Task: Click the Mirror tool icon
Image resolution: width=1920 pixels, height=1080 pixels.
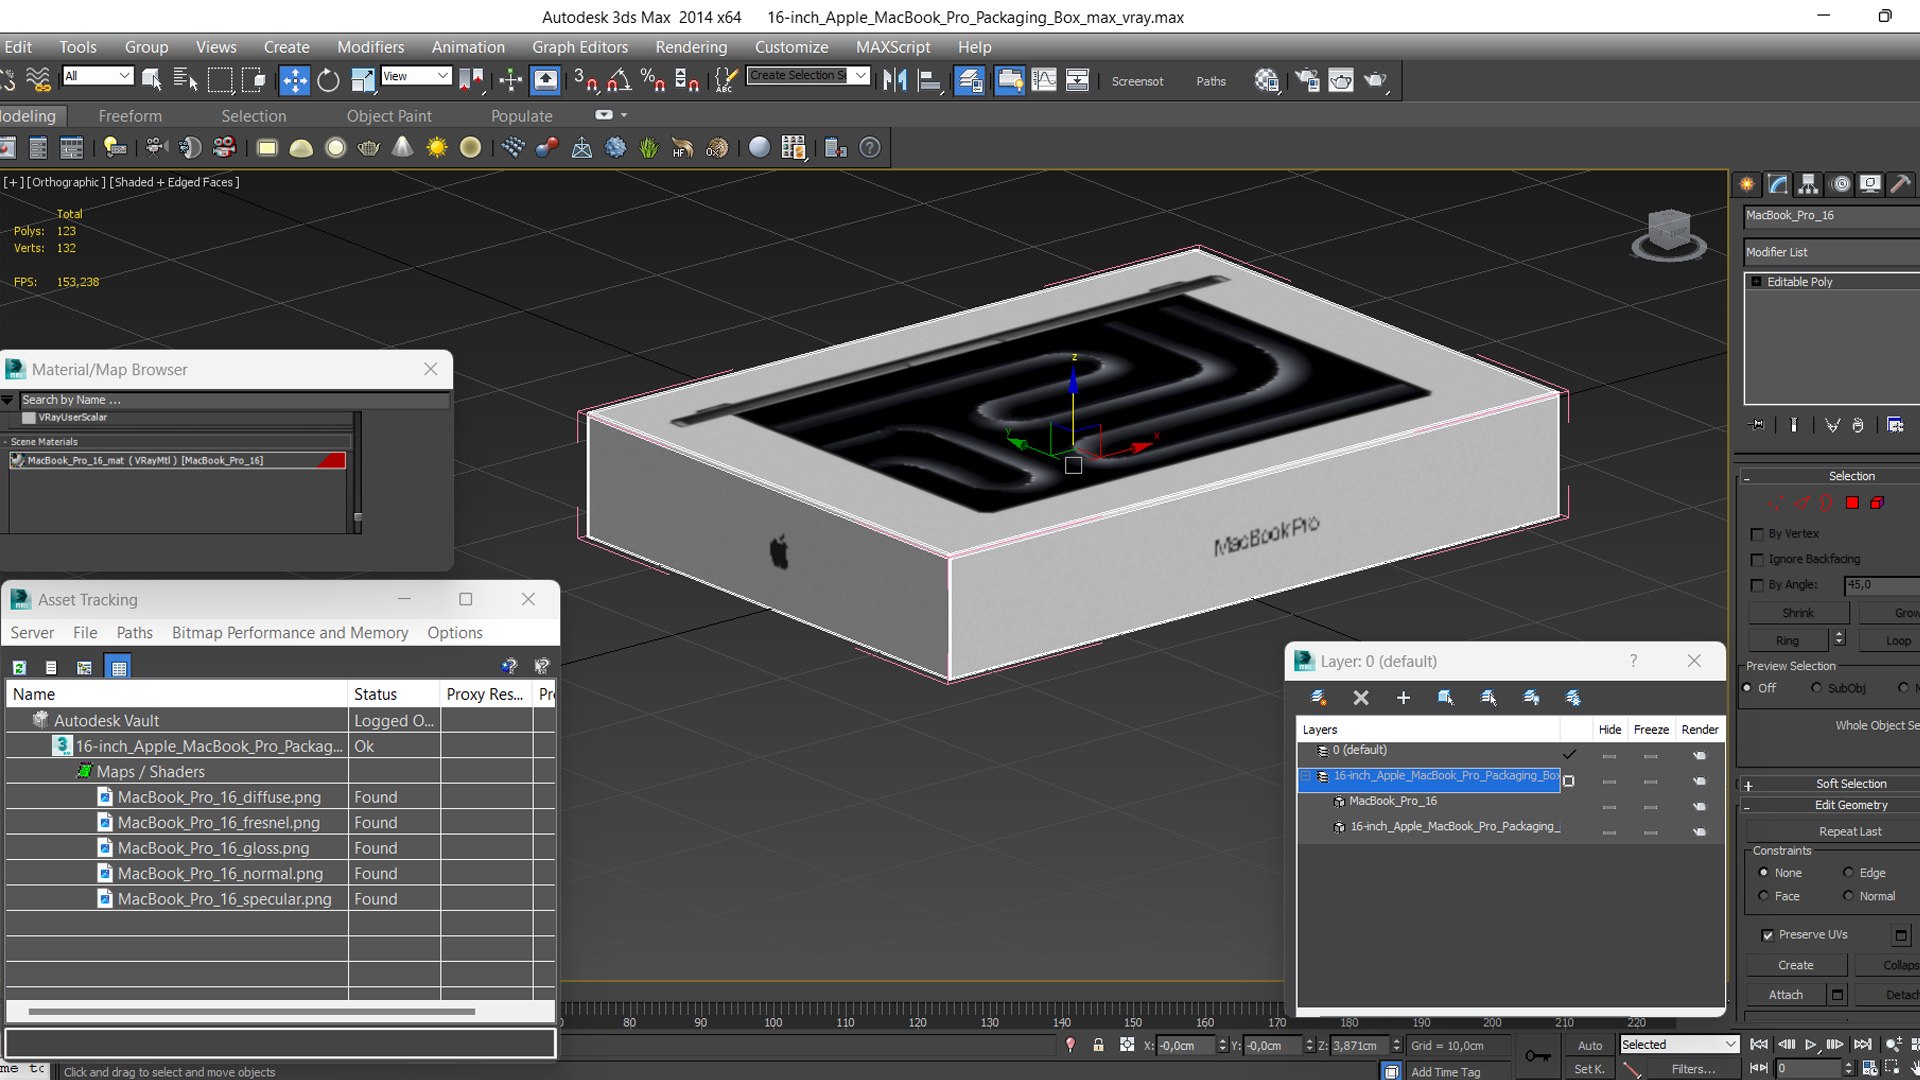Action: click(x=894, y=81)
